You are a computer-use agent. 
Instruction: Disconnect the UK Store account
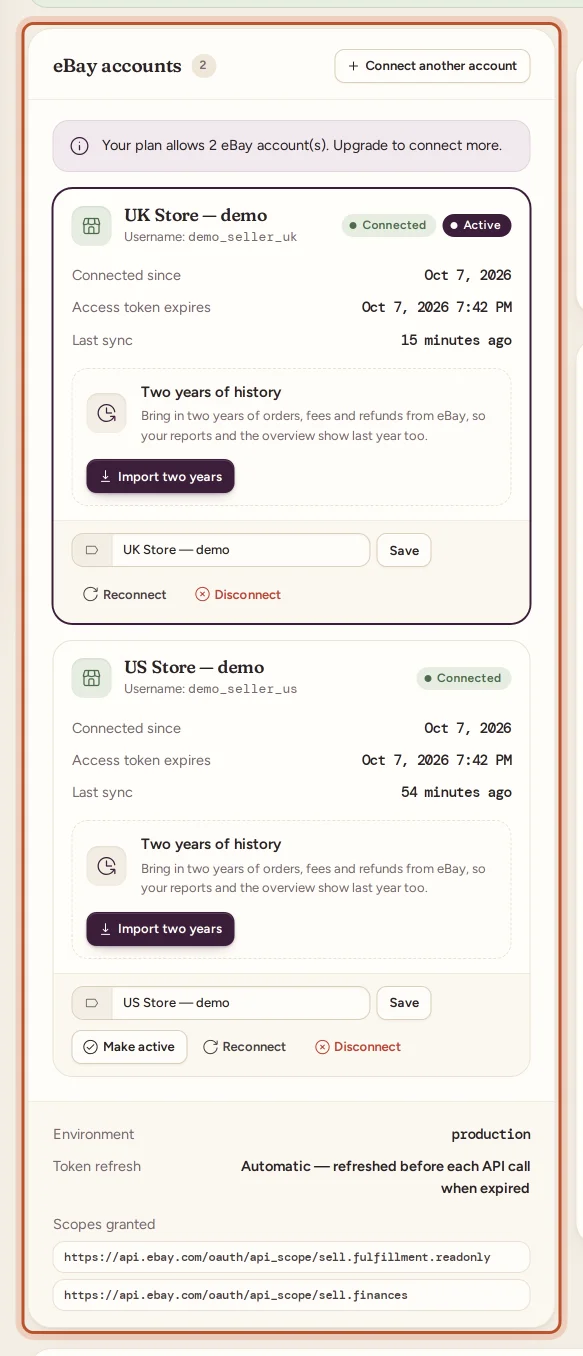coord(238,594)
